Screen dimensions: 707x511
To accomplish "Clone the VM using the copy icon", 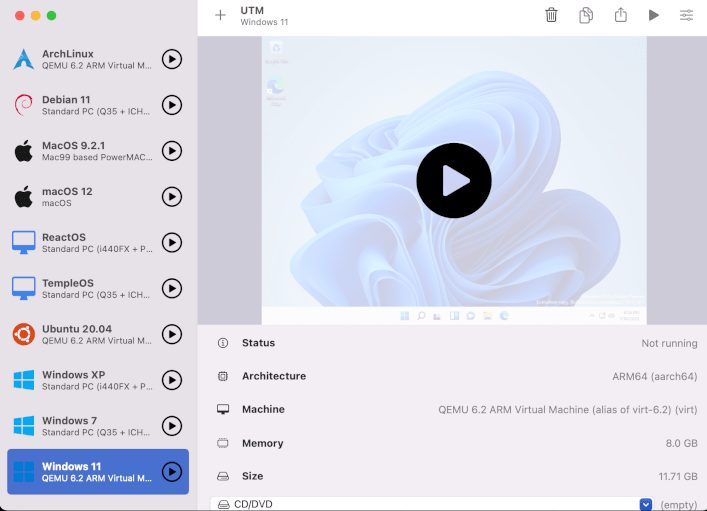I will pos(586,15).
